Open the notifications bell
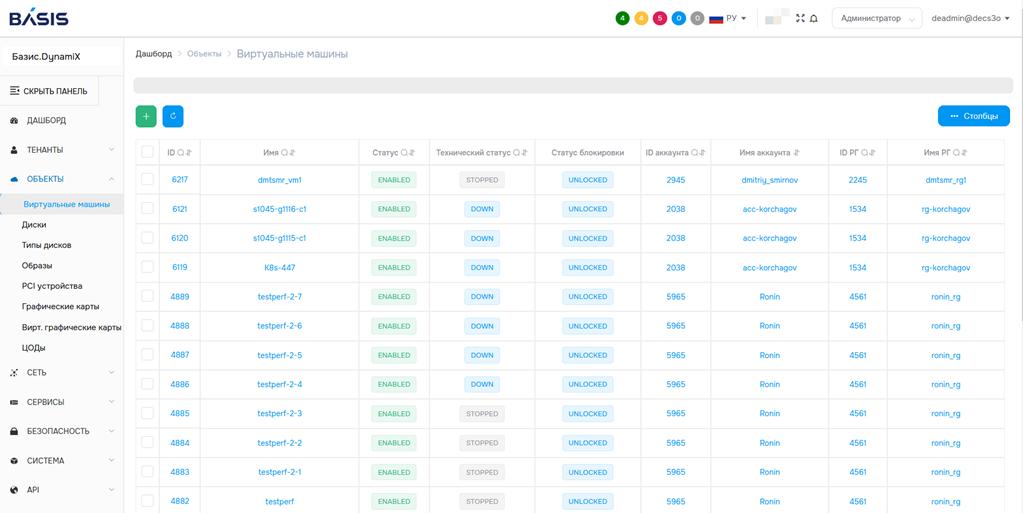This screenshot has width=1023, height=513. click(814, 19)
